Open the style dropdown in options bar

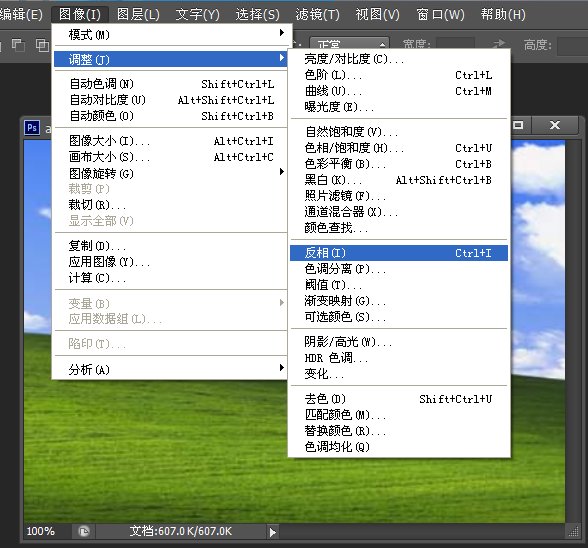coord(350,43)
